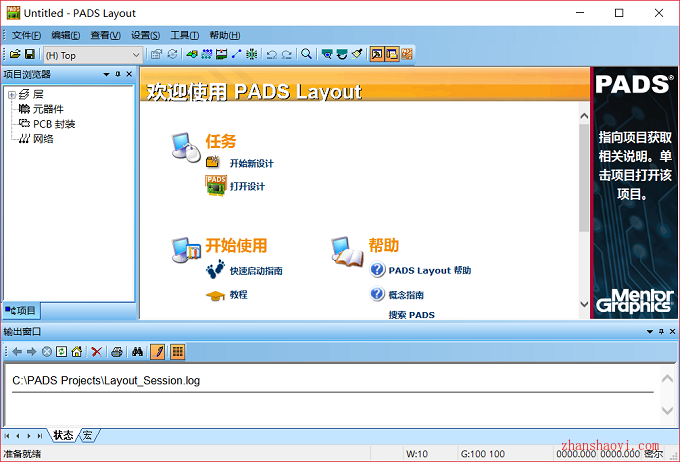Toggle the Project Explorer toolbar button
Viewport: 680px width, 462px height.
[392, 54]
